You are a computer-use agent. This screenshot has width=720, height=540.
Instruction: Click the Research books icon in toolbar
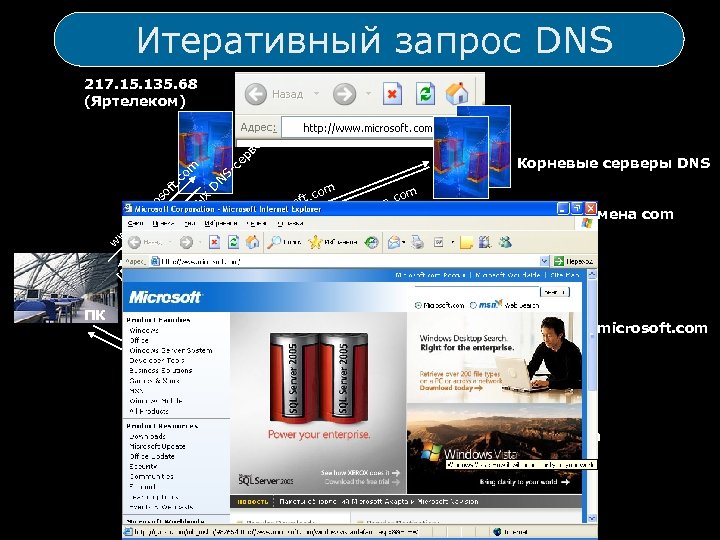[485, 242]
